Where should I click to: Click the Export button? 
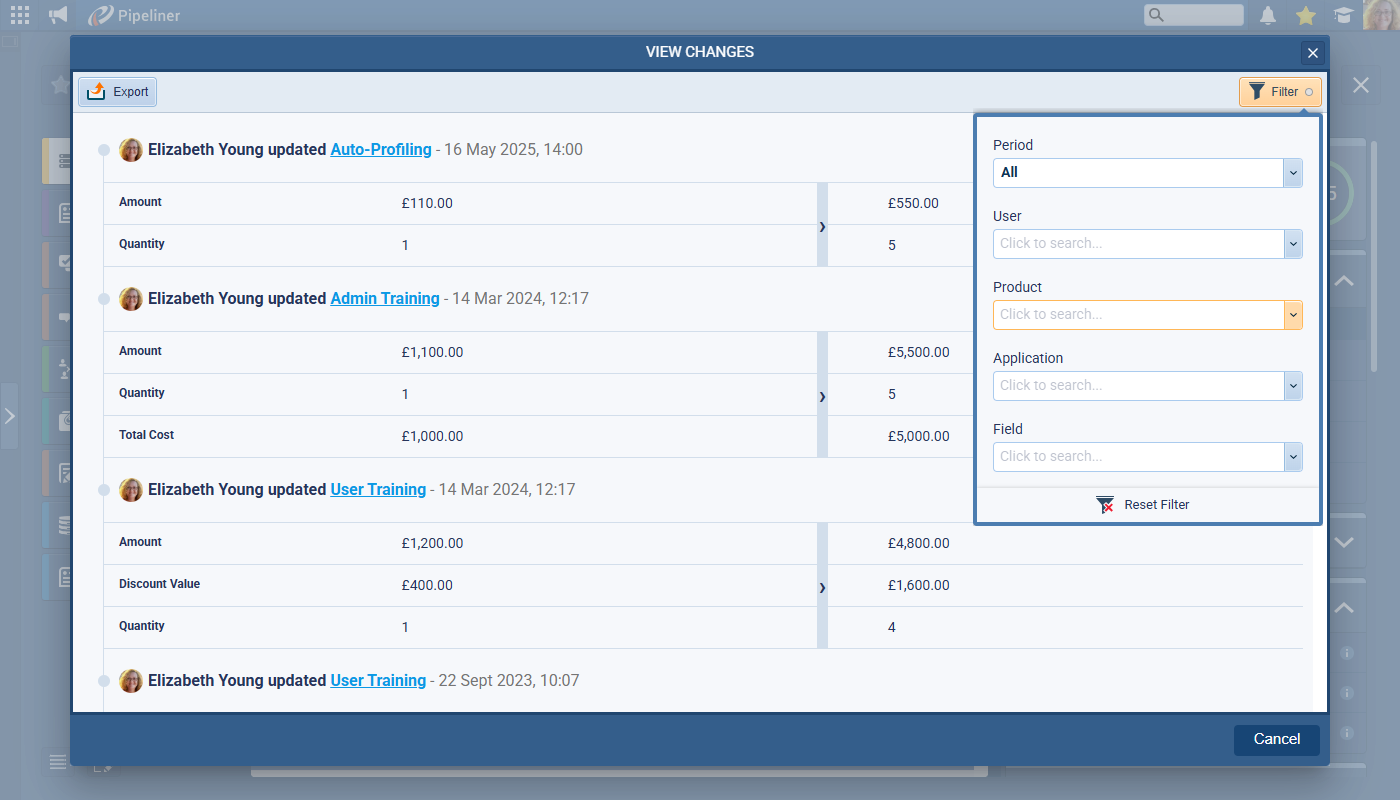coord(118,92)
